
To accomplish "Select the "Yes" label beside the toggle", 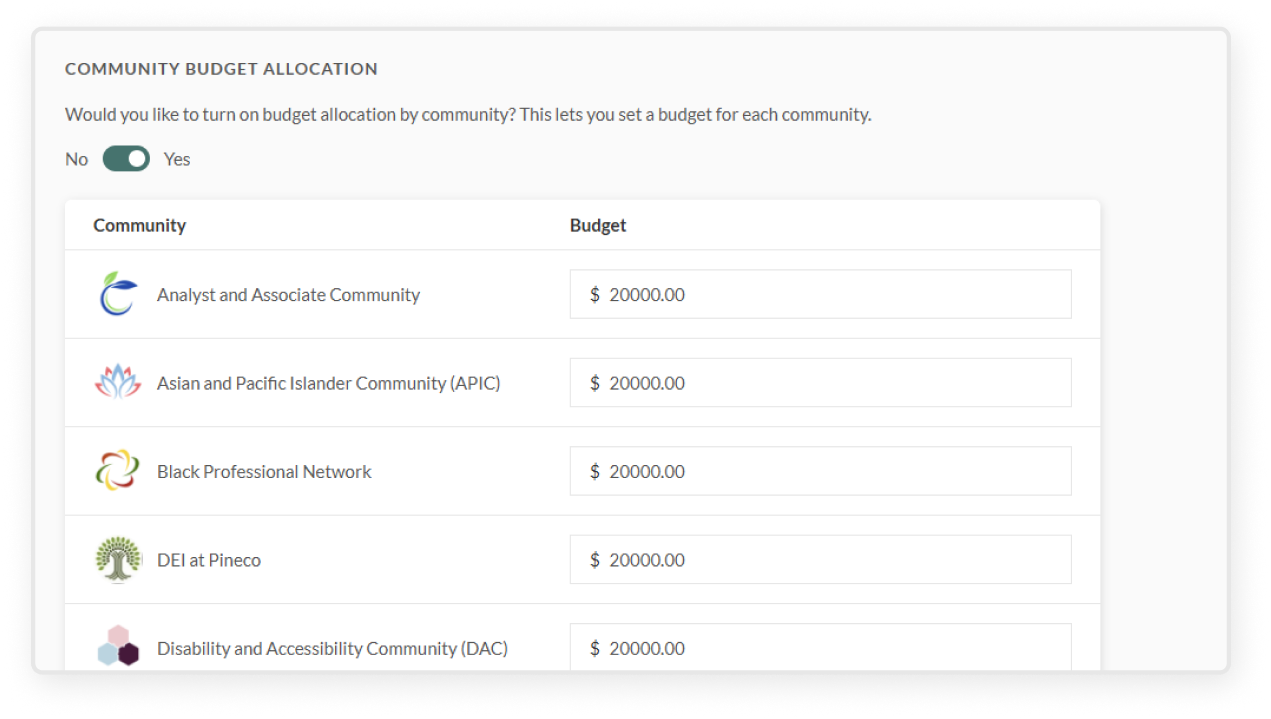I will pos(177,159).
